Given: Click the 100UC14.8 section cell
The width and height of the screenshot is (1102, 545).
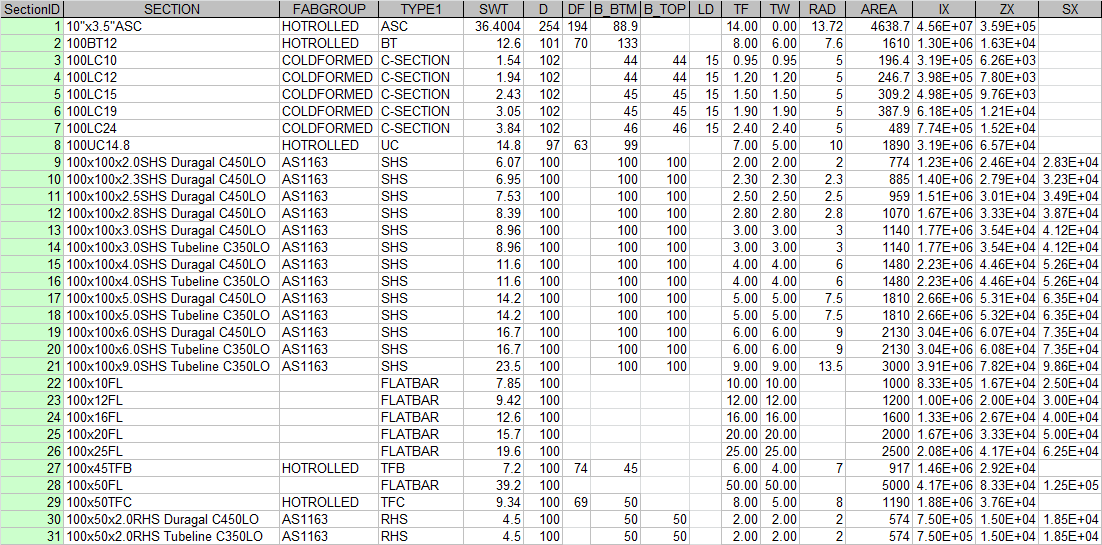Looking at the screenshot, I should click(x=171, y=145).
